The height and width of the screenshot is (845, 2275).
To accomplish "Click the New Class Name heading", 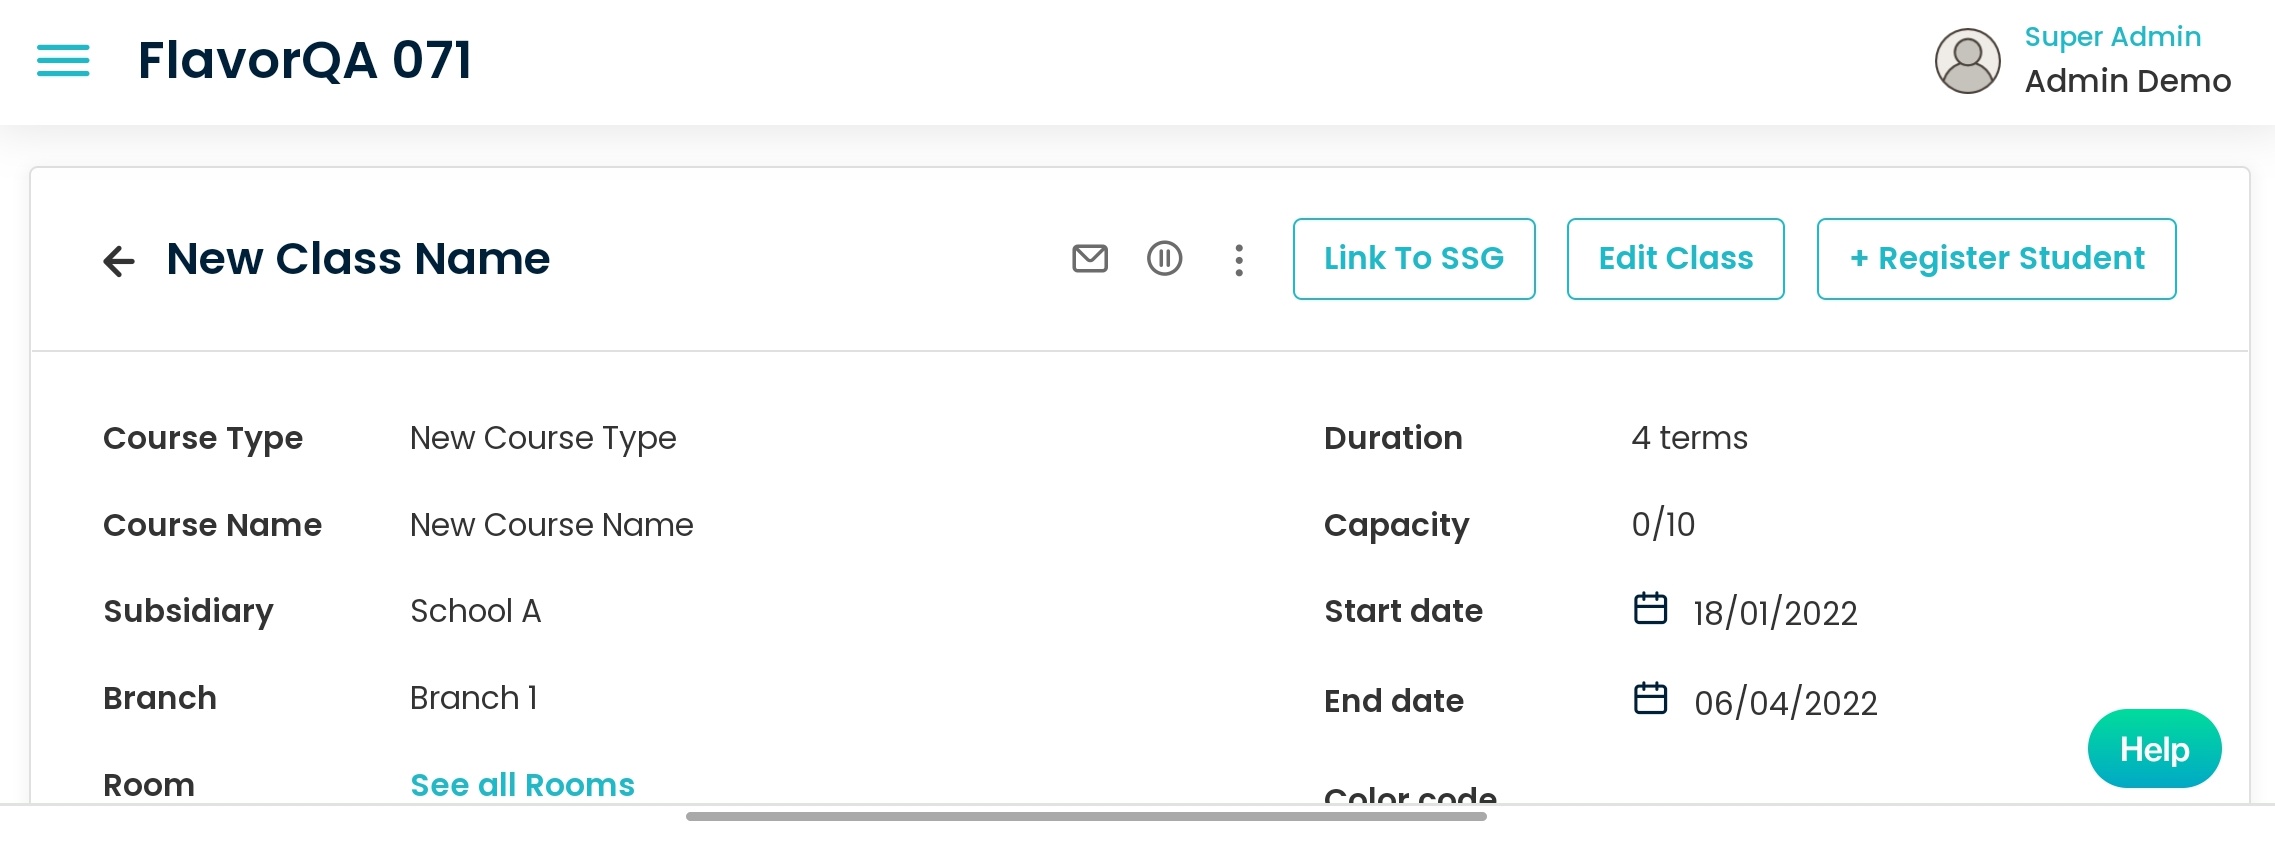I will (x=358, y=259).
